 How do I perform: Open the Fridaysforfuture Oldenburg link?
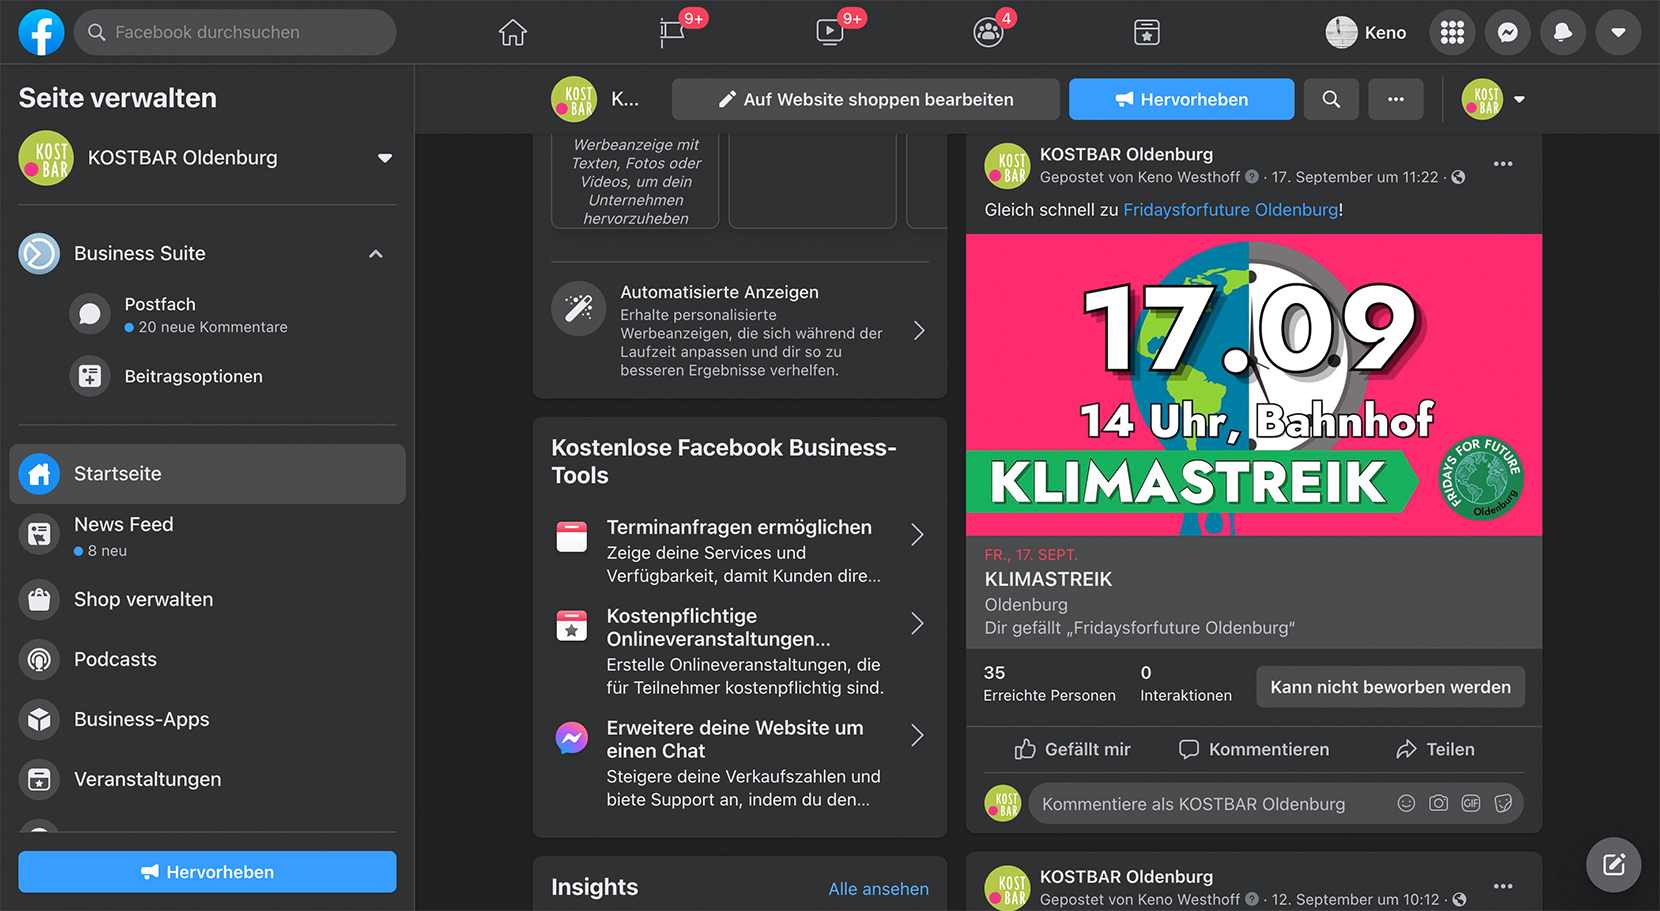1230,210
